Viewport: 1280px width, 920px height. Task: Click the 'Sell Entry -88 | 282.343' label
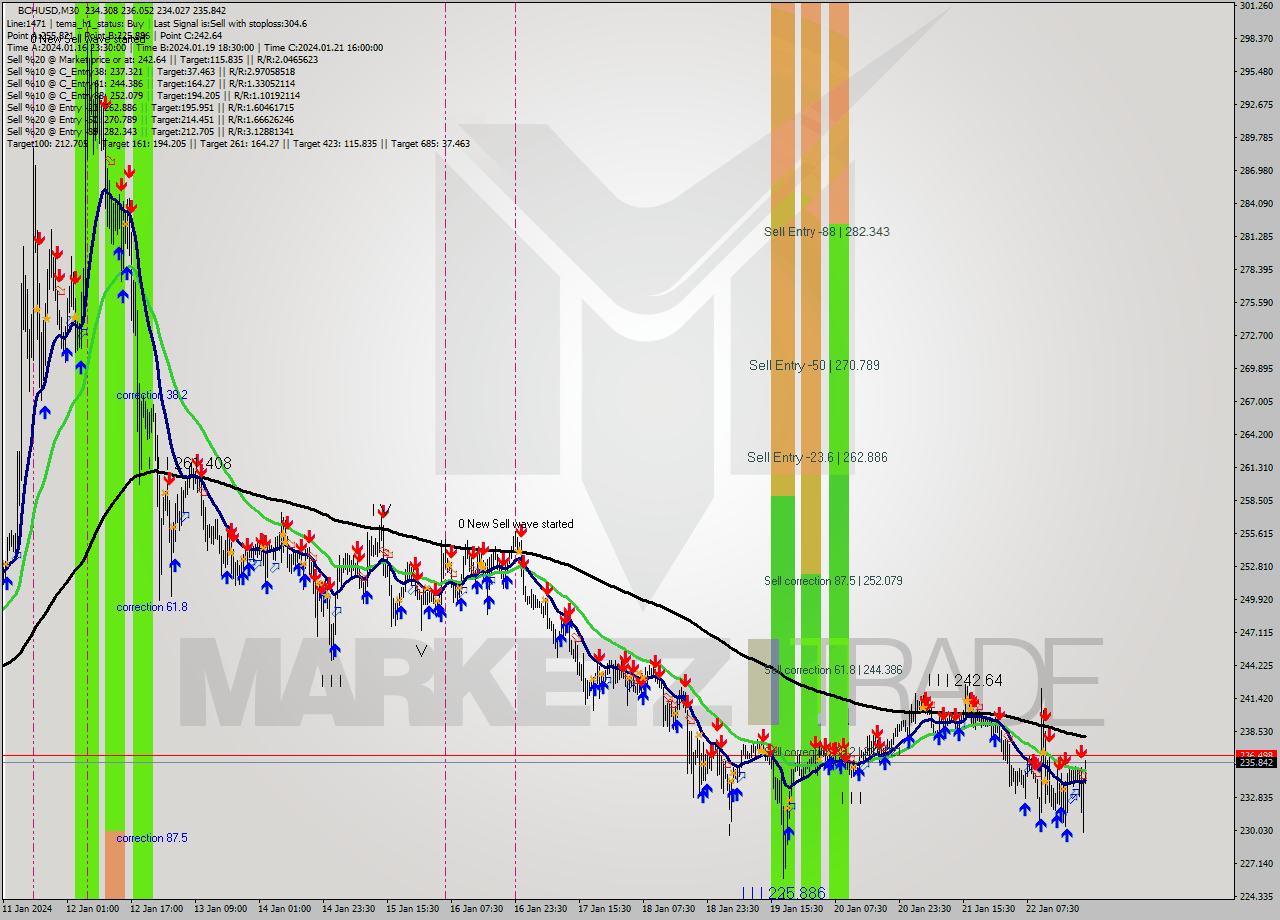coord(827,231)
